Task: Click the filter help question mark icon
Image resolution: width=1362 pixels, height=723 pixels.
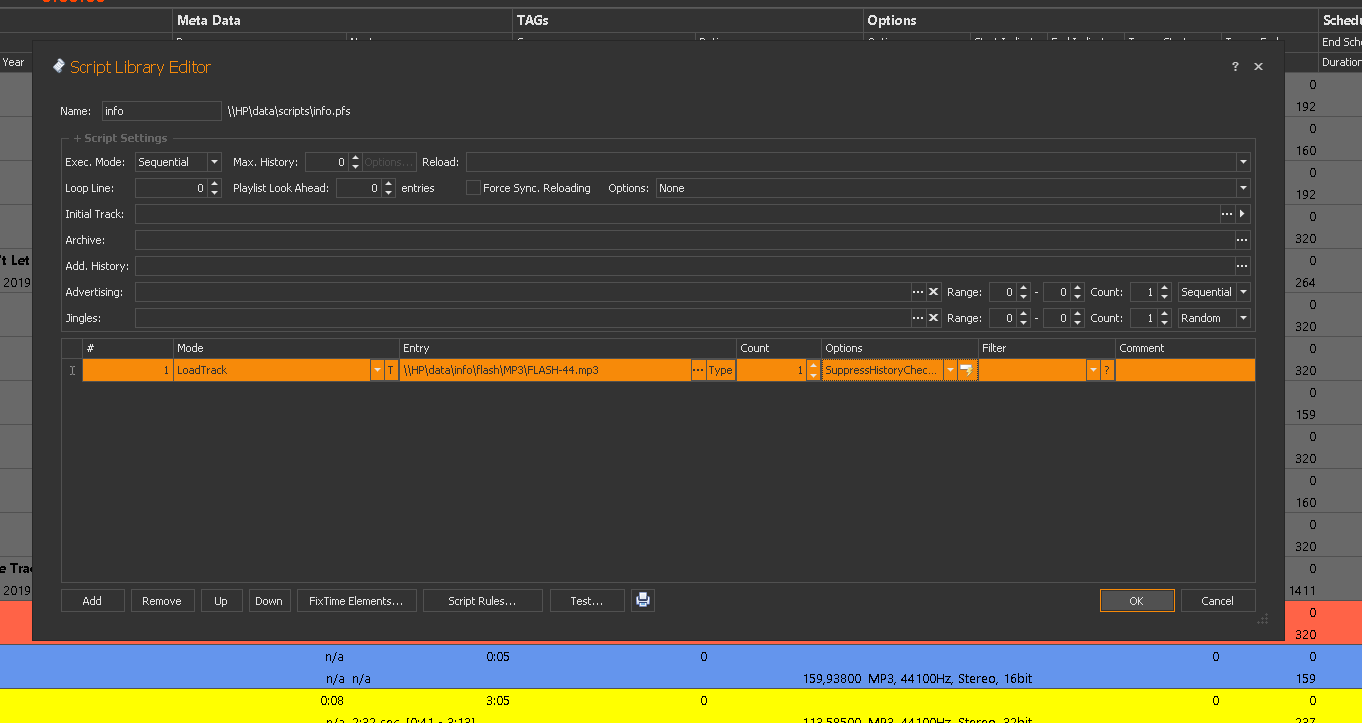Action: (1107, 370)
